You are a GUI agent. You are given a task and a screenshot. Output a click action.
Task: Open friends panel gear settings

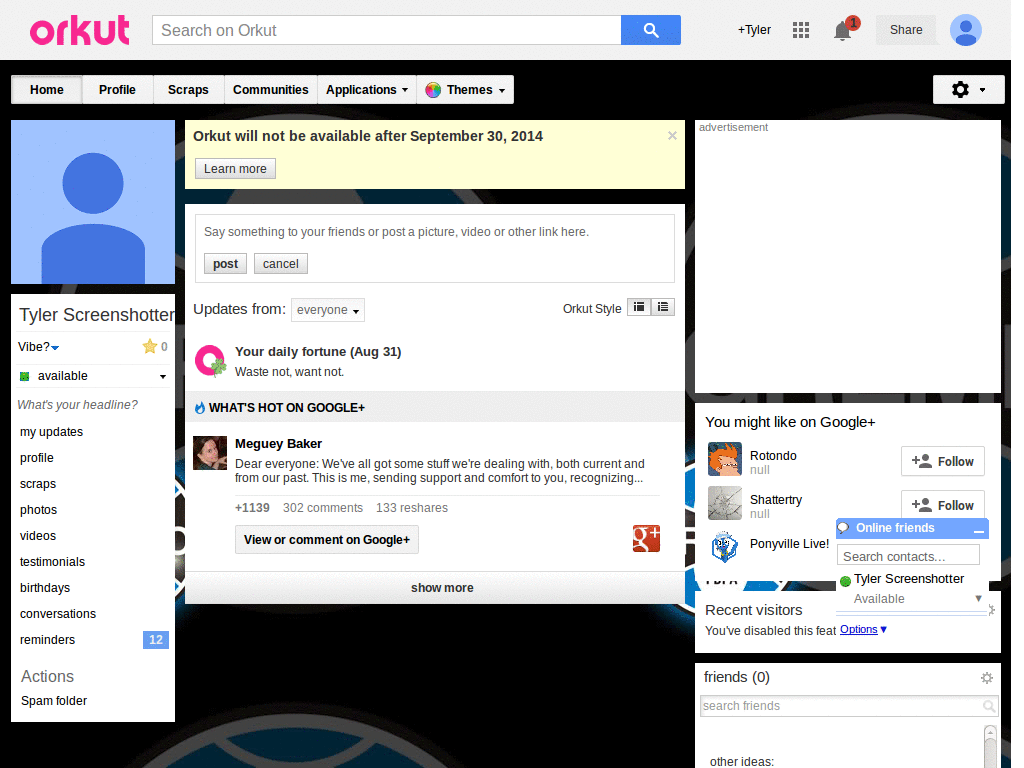pos(987,678)
